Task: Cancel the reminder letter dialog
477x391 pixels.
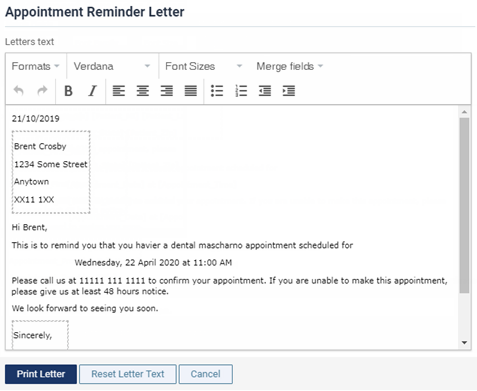Action: 206,374
